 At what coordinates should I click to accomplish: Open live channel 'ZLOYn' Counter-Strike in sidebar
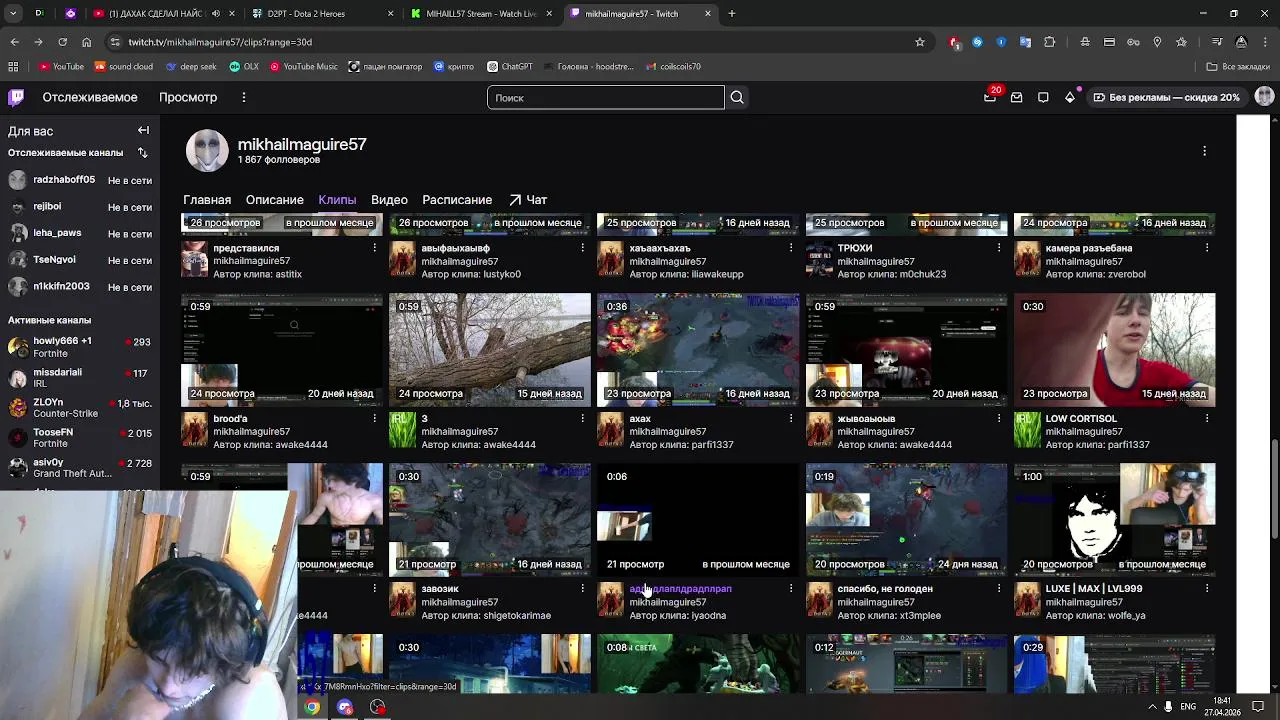click(x=80, y=407)
